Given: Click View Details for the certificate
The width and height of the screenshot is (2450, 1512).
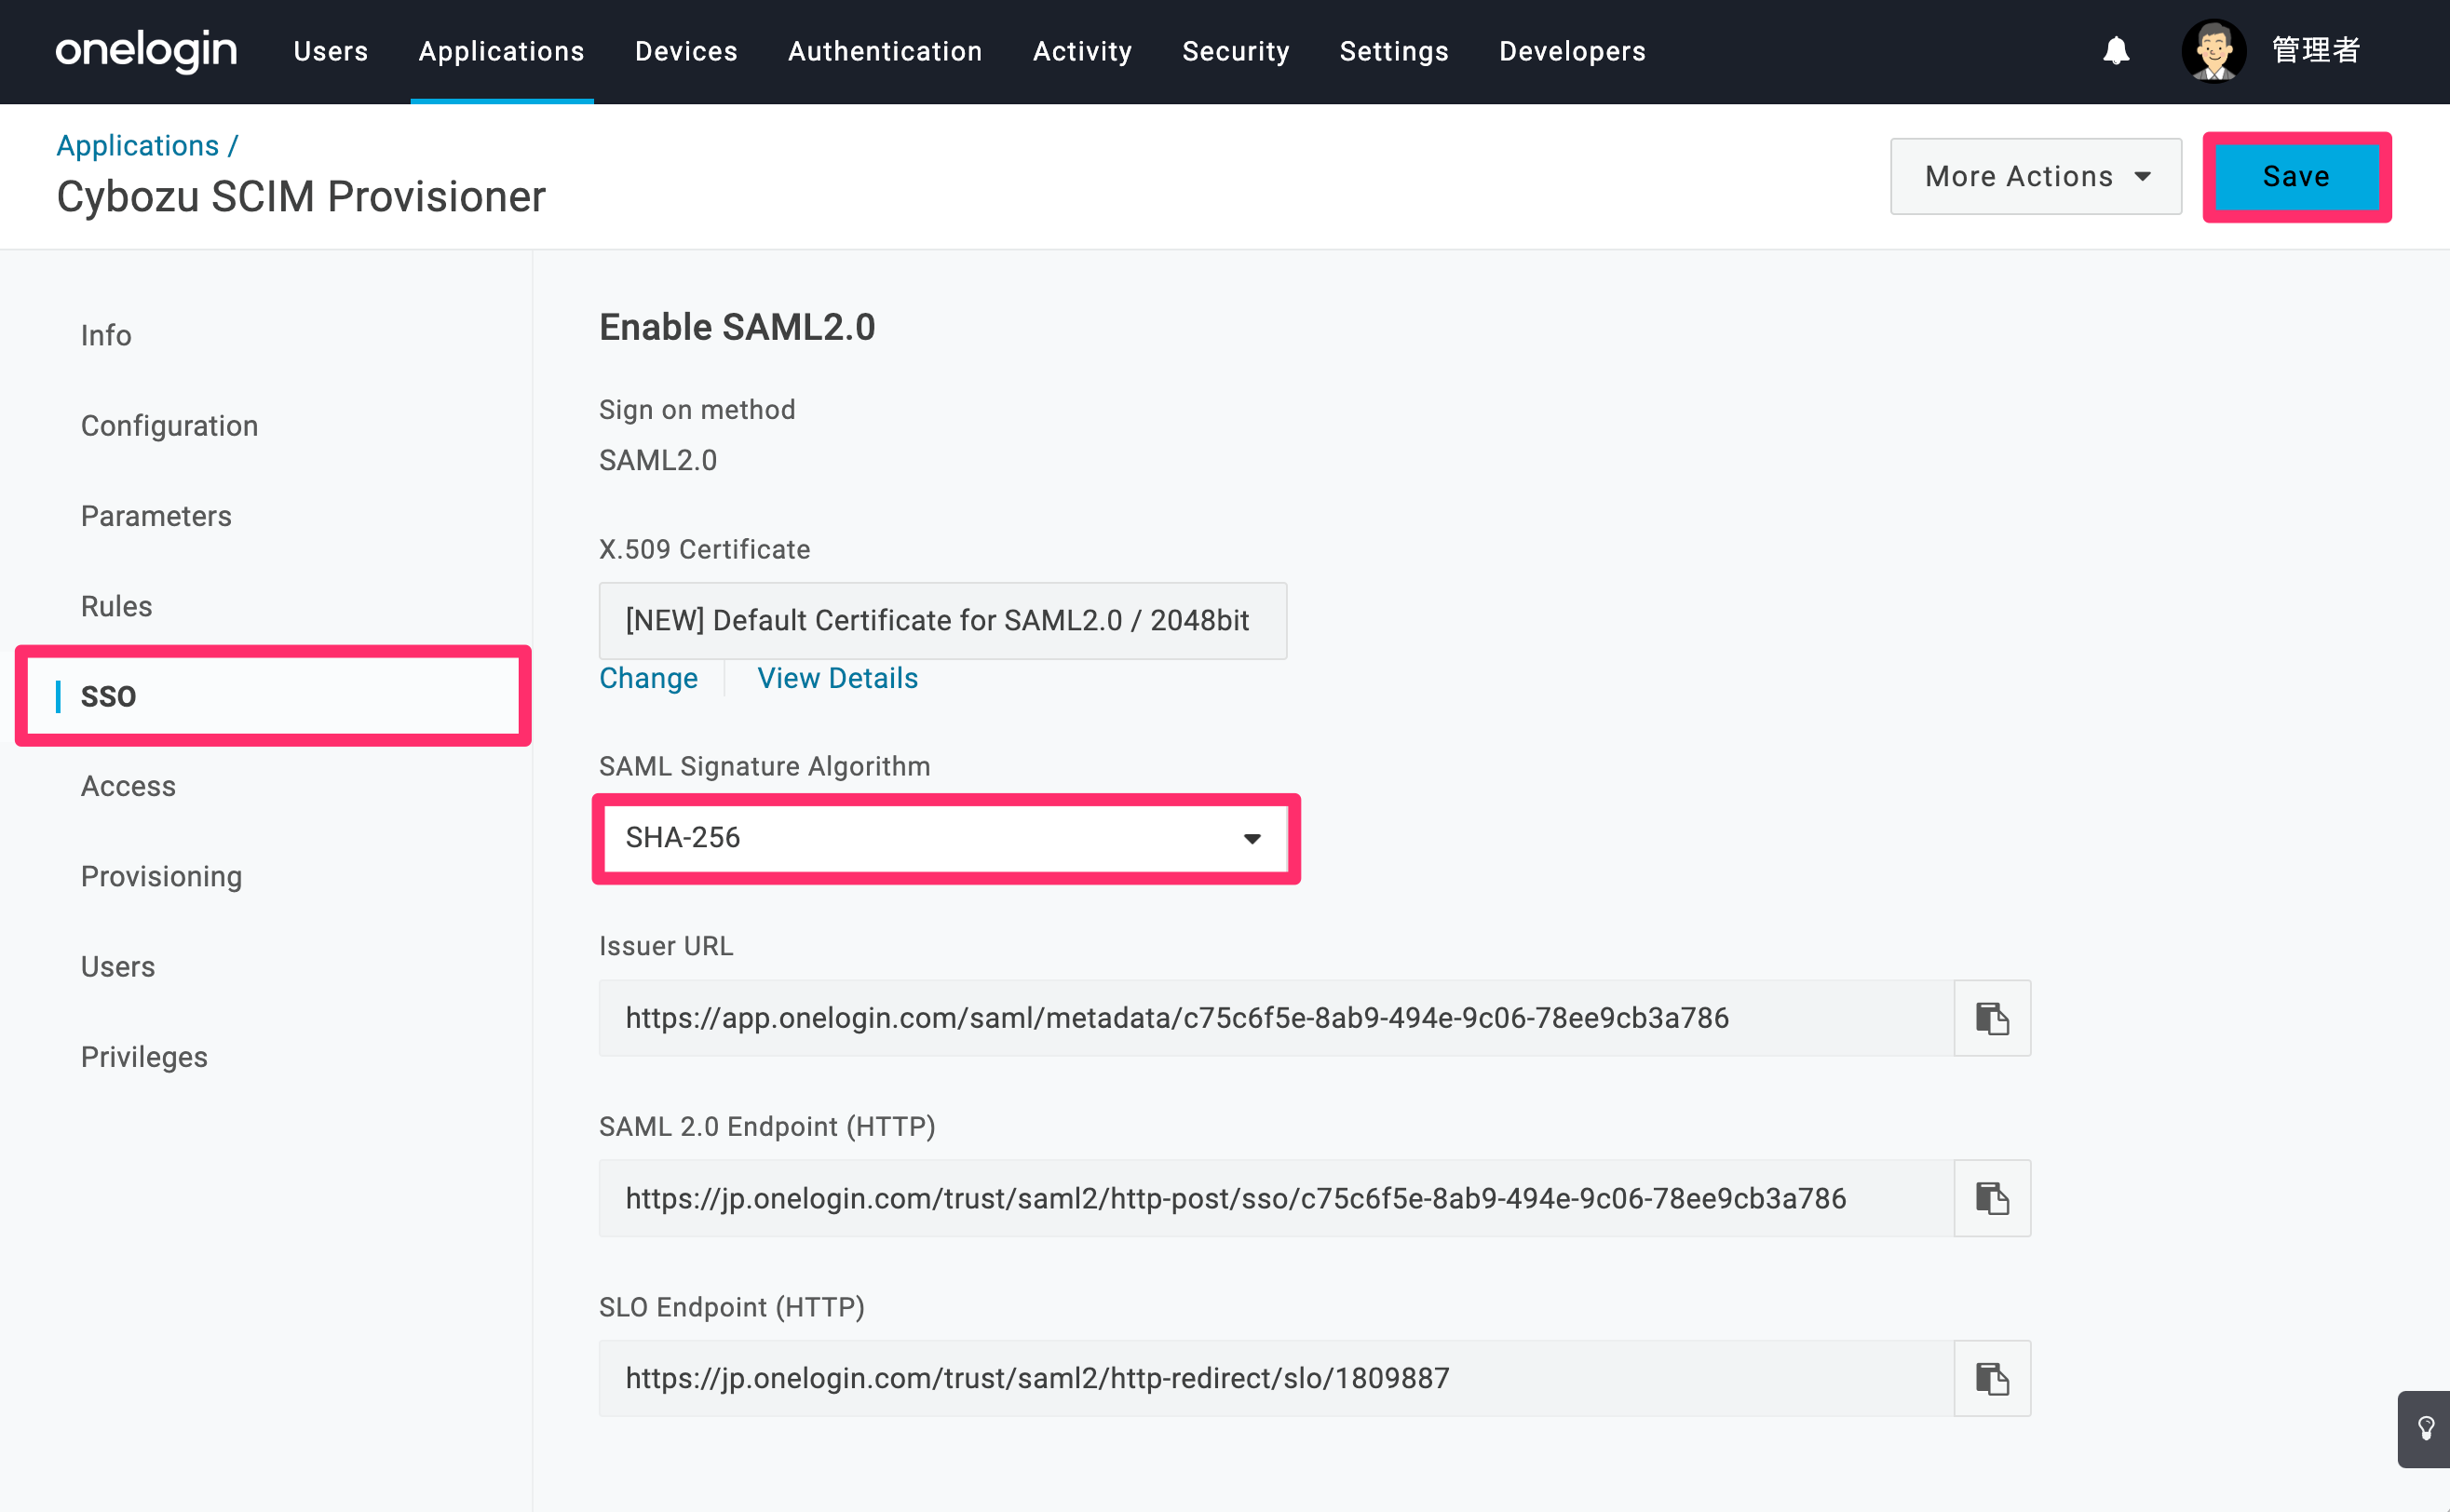Looking at the screenshot, I should click(x=837, y=678).
